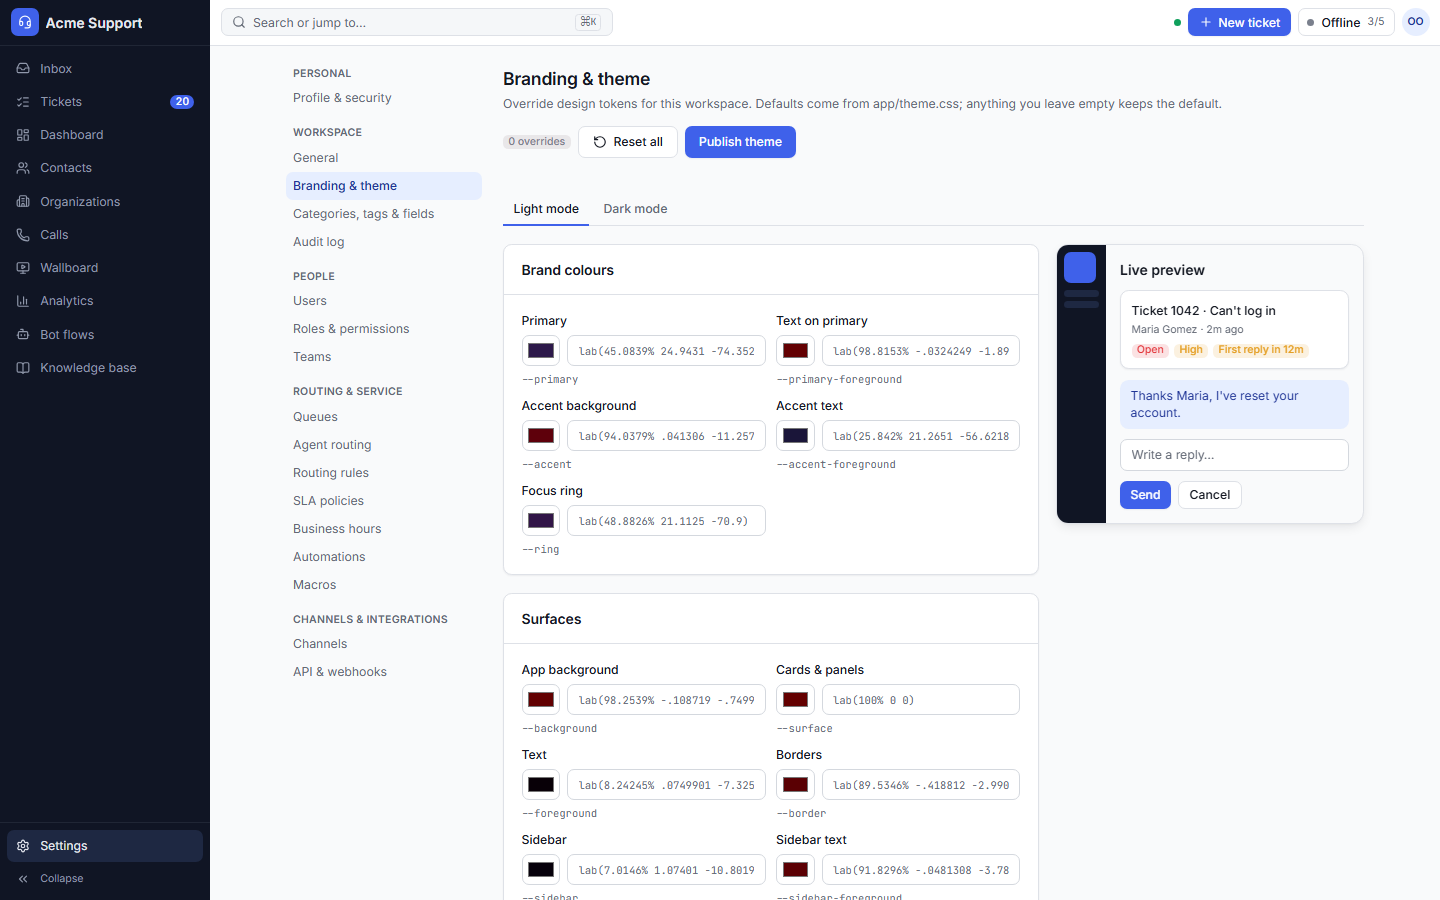The height and width of the screenshot is (900, 1440).
Task: Open Roles & permissions settings
Action: tap(384, 329)
